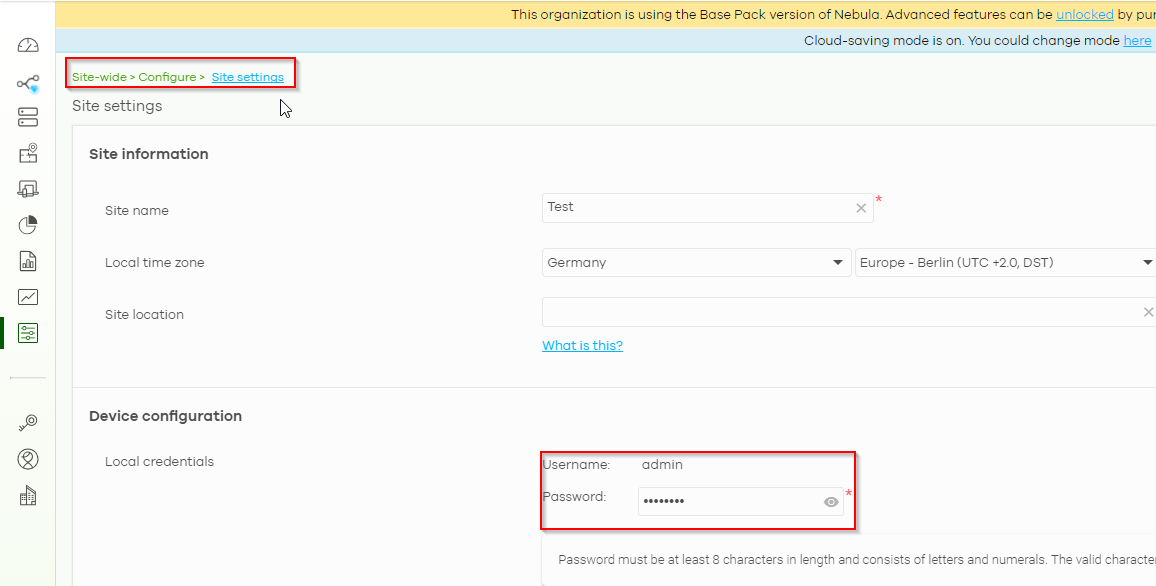Click the topology nodes icon in sidebar
The image size is (1156, 586).
pos(28,83)
